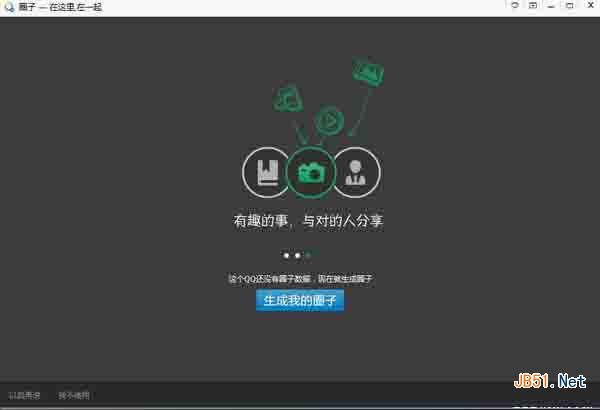
Task: Minimize the 圈子 window
Action: tap(551, 5)
